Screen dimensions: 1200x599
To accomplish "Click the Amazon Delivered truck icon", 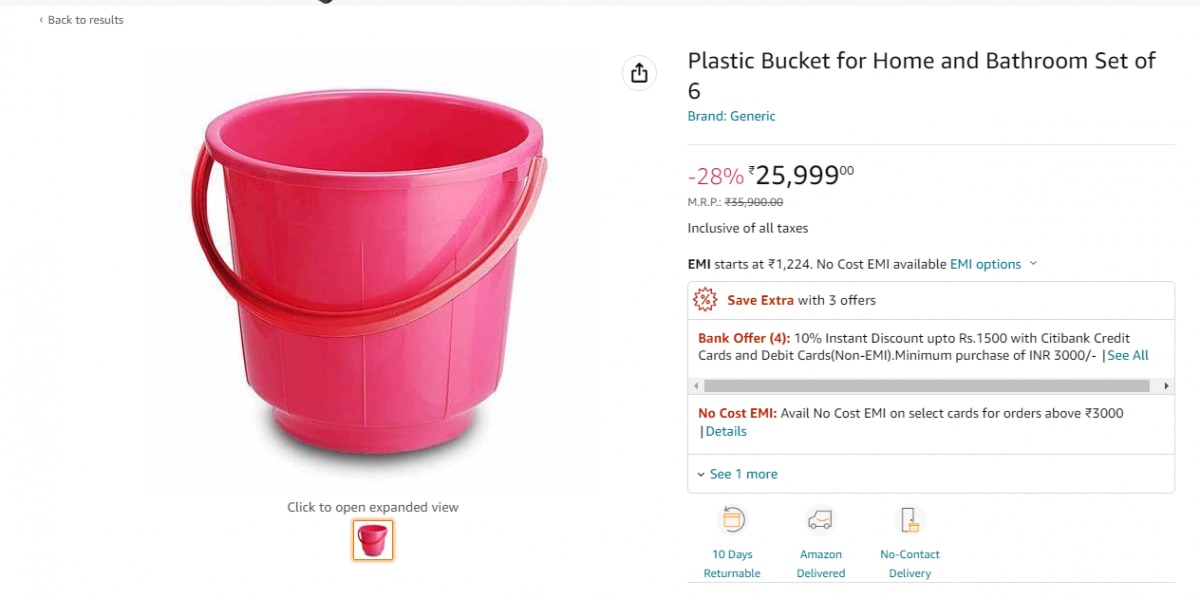I will pyautogui.click(x=820, y=519).
